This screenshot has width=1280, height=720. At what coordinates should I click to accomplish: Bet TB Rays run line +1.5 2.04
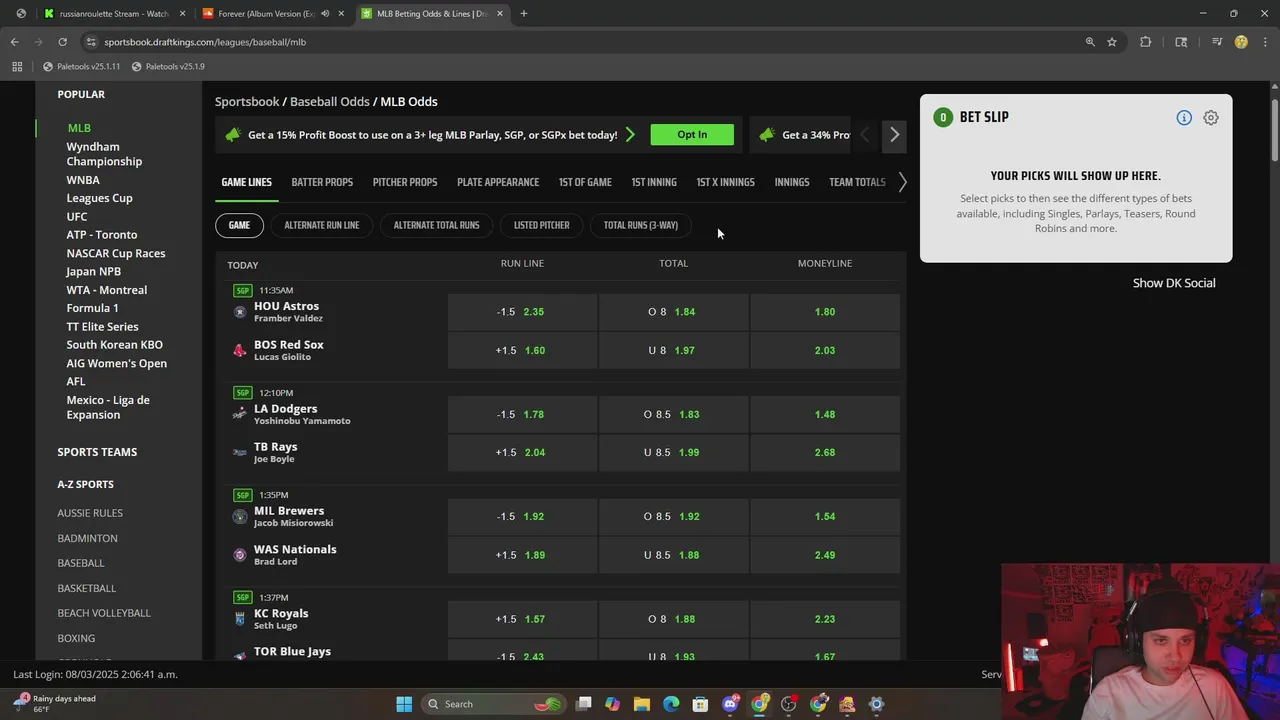[x=522, y=452]
